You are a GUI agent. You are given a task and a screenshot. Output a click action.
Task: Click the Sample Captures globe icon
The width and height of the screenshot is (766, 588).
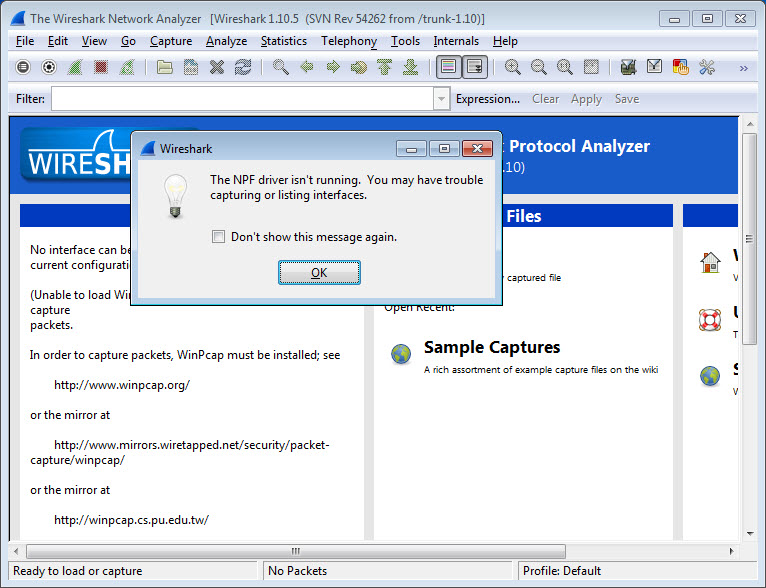point(401,354)
